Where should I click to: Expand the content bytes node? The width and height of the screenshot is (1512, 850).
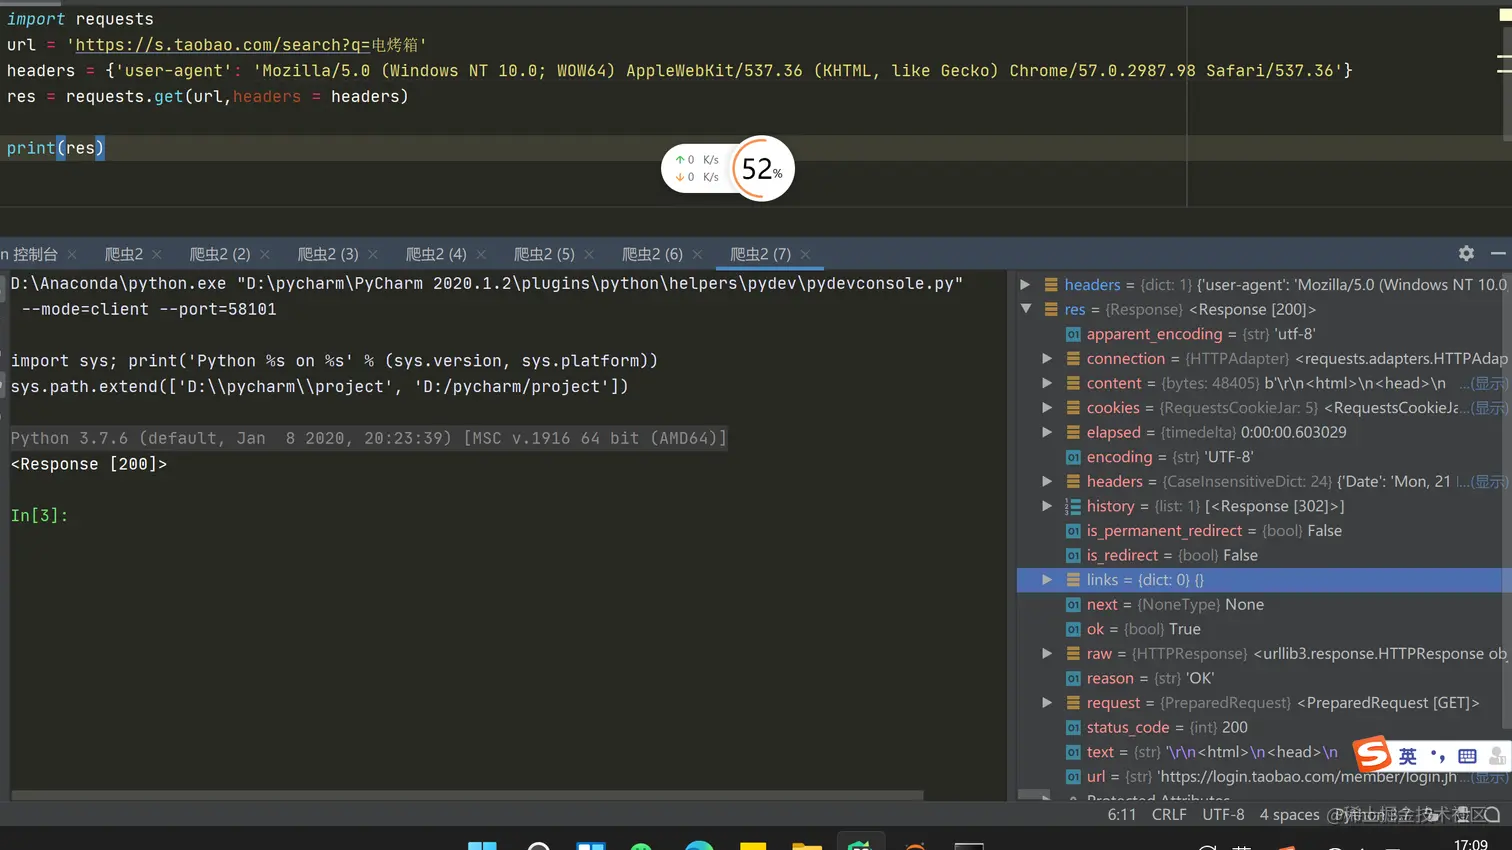(1047, 383)
